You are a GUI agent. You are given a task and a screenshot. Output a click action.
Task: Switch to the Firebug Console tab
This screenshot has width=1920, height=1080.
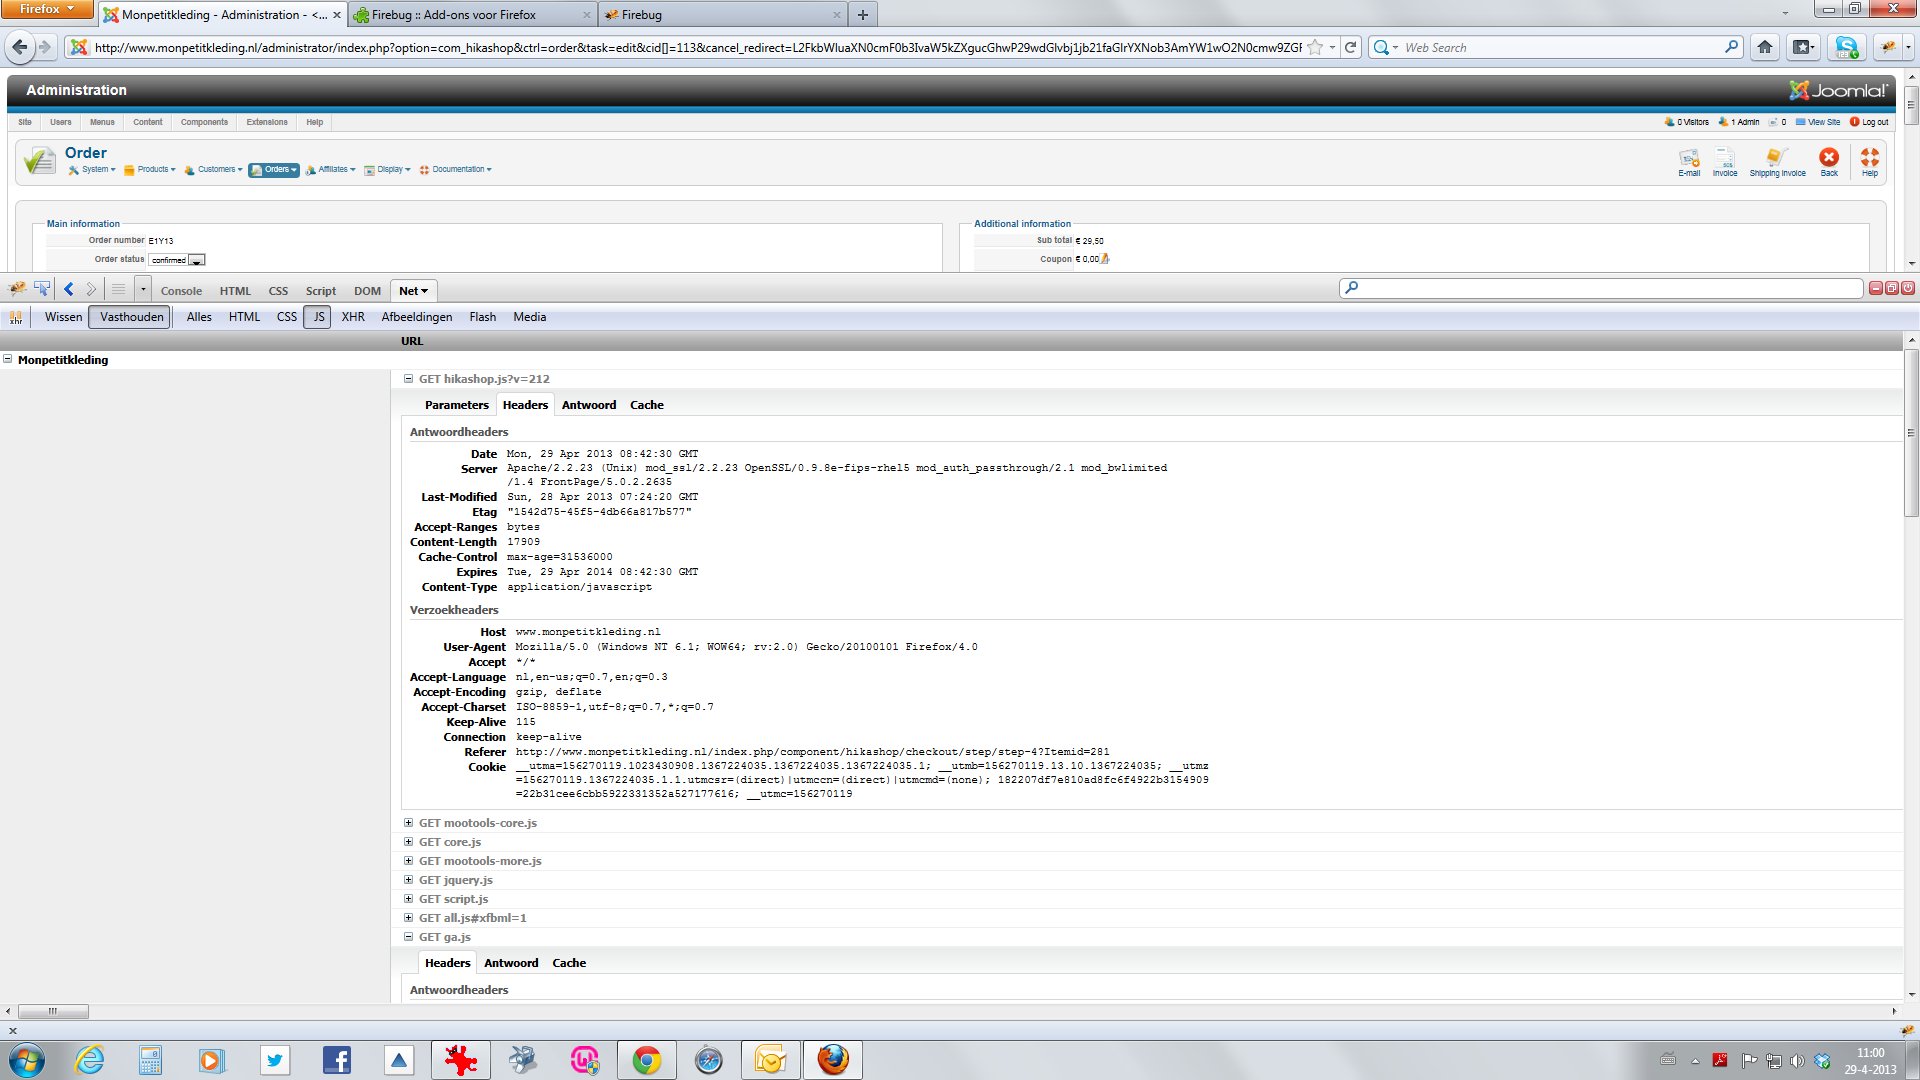coord(181,291)
